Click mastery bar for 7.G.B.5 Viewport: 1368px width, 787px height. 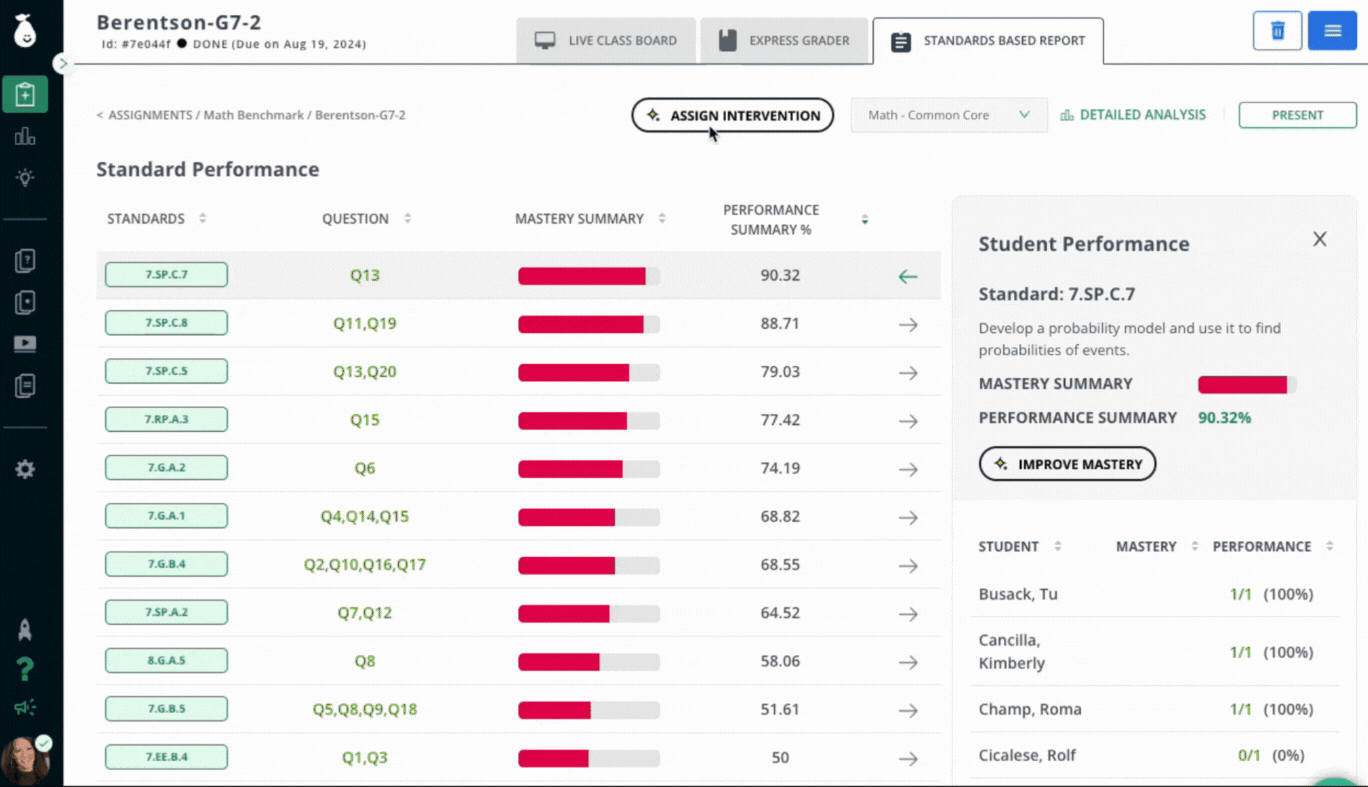pyautogui.click(x=589, y=709)
